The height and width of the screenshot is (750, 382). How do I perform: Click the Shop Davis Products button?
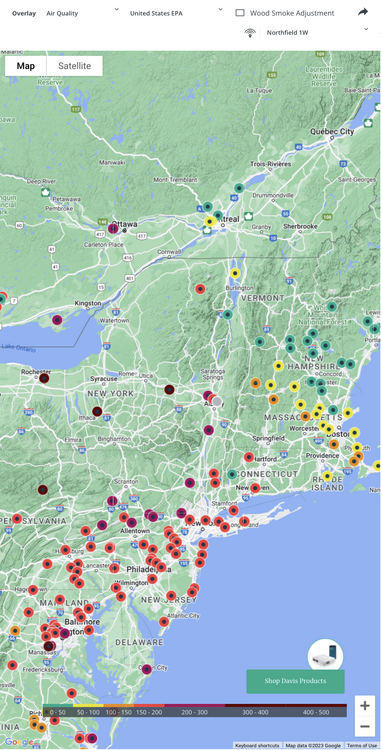tap(295, 681)
